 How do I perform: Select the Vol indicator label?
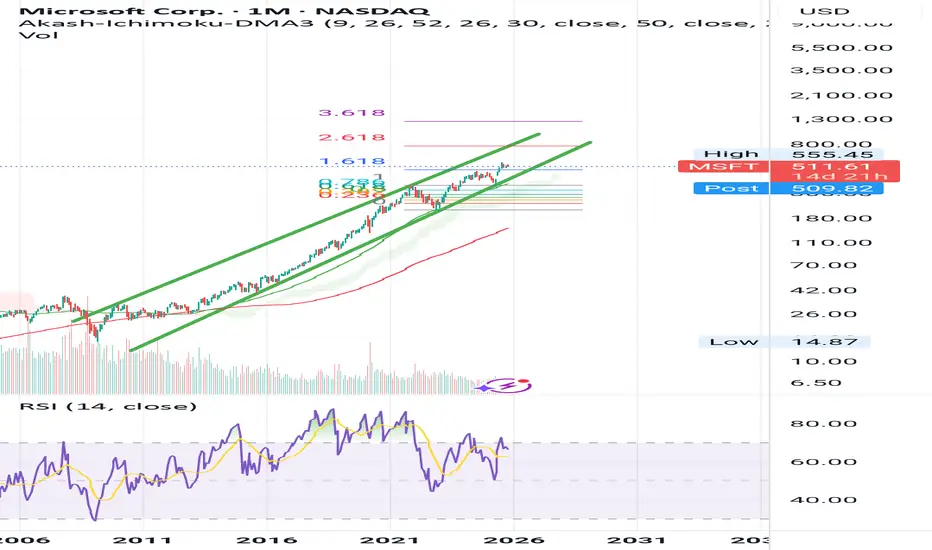[x=39, y=35]
